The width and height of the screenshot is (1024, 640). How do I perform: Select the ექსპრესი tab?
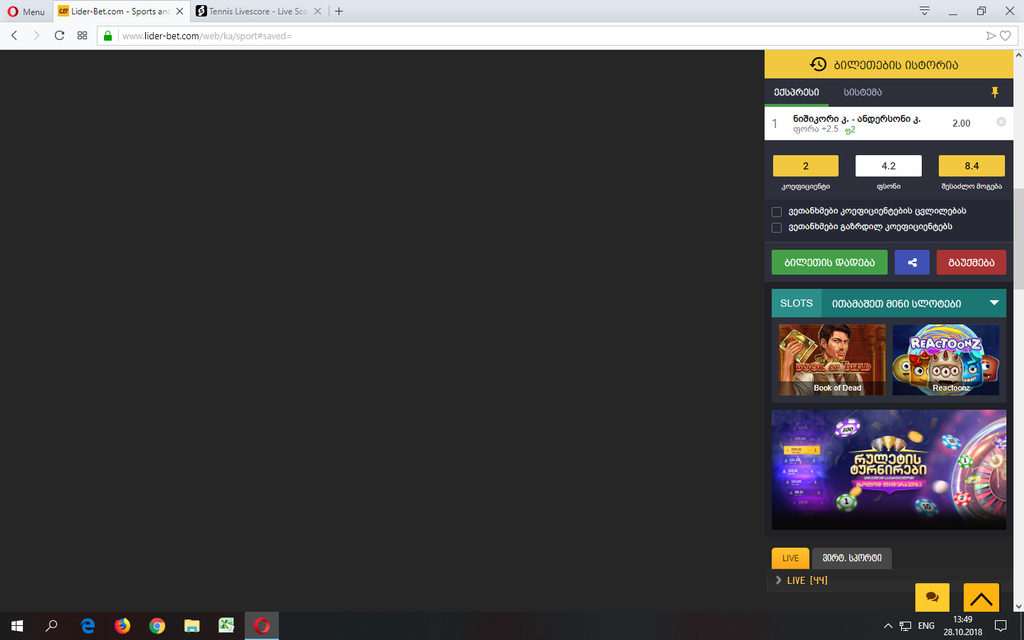[x=796, y=92]
